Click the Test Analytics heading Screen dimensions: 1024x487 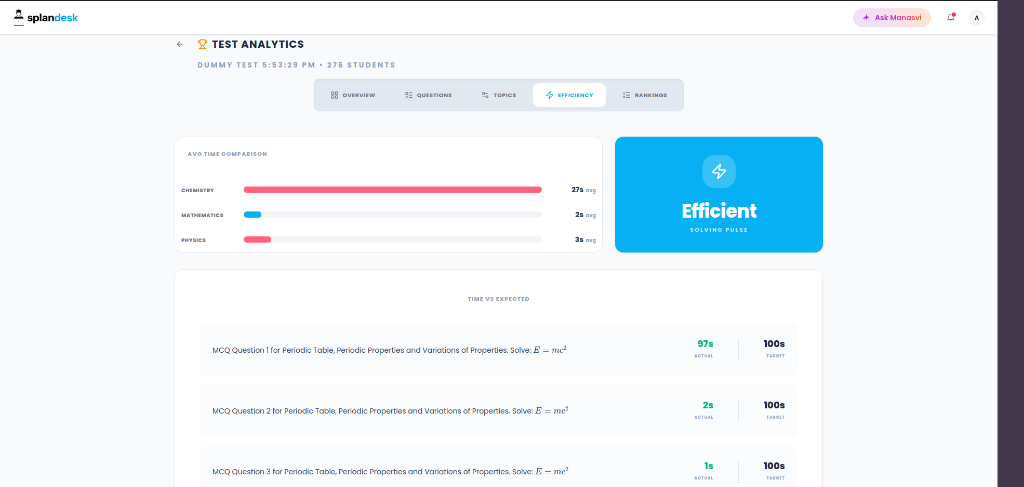pos(257,44)
